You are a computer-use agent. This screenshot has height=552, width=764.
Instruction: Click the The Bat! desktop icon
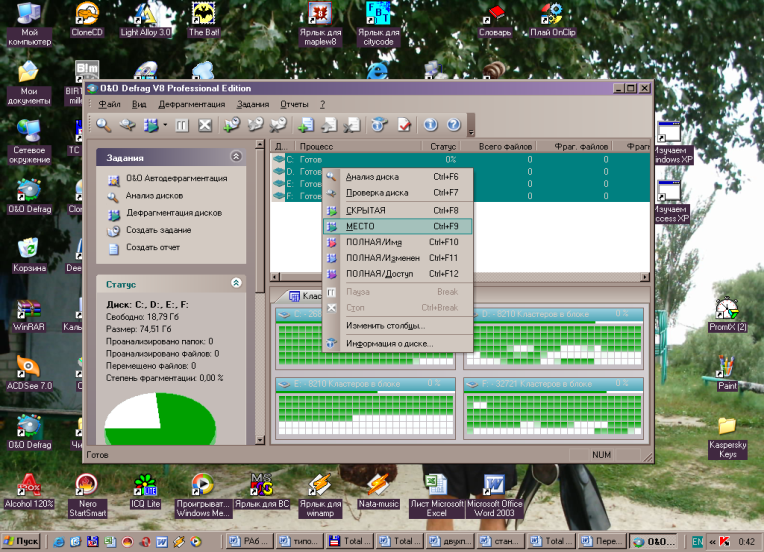coord(204,19)
